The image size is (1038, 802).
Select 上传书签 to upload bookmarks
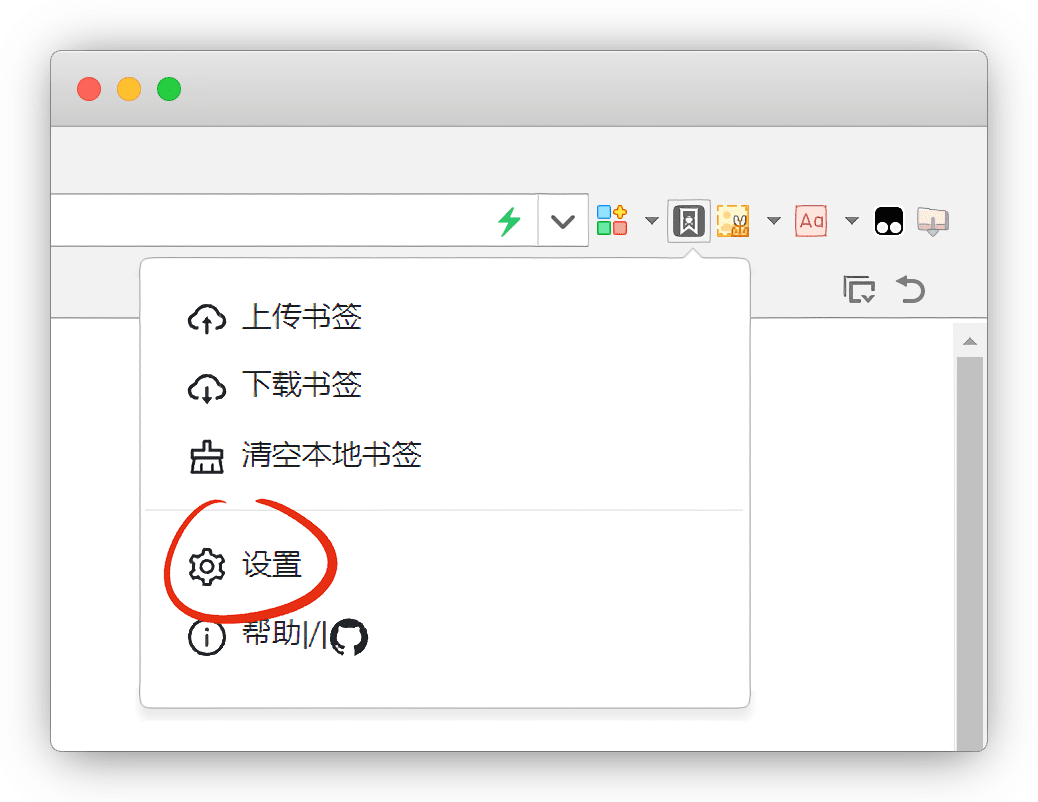[301, 318]
